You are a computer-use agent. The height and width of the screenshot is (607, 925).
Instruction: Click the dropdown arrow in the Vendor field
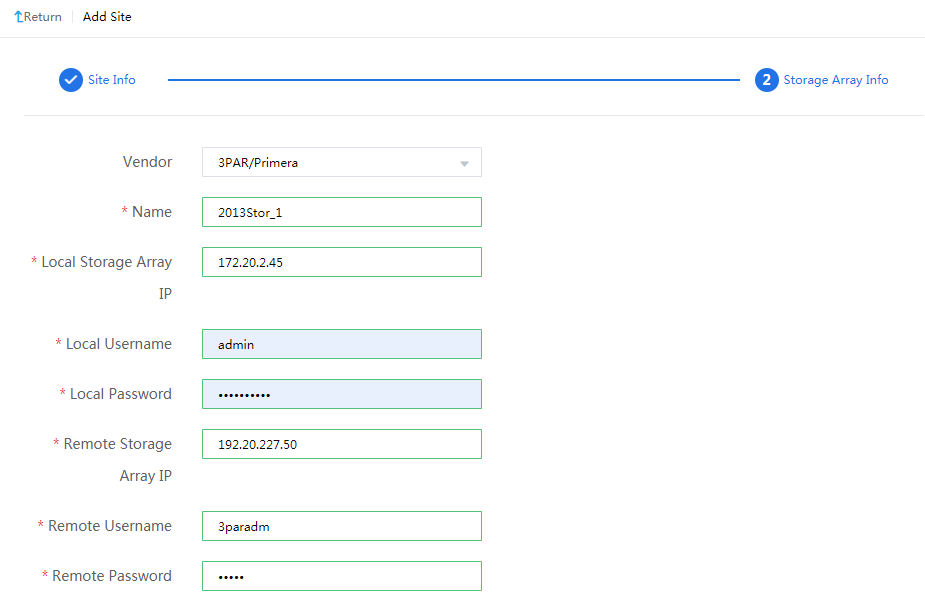(x=464, y=161)
